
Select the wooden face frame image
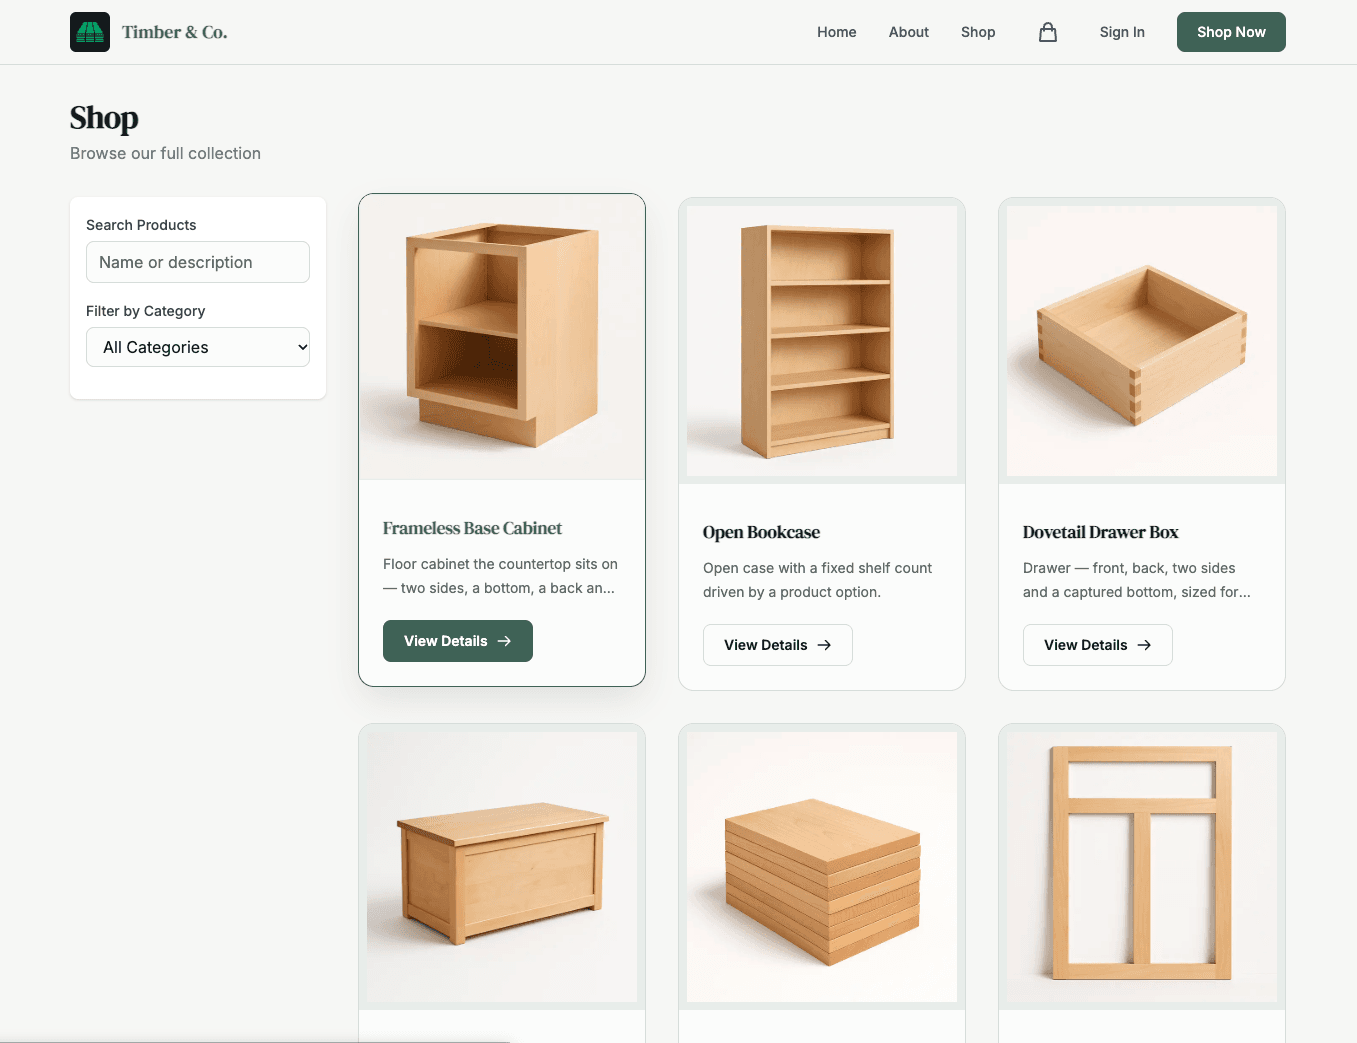[1142, 867]
